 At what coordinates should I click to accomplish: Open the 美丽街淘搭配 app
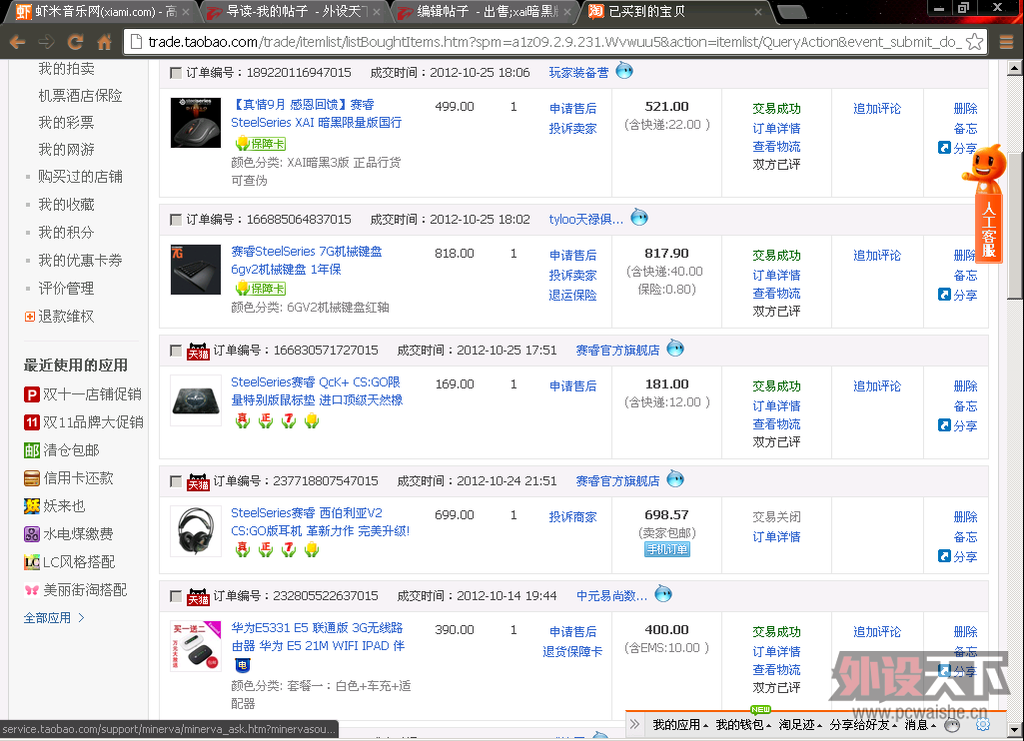[76, 590]
